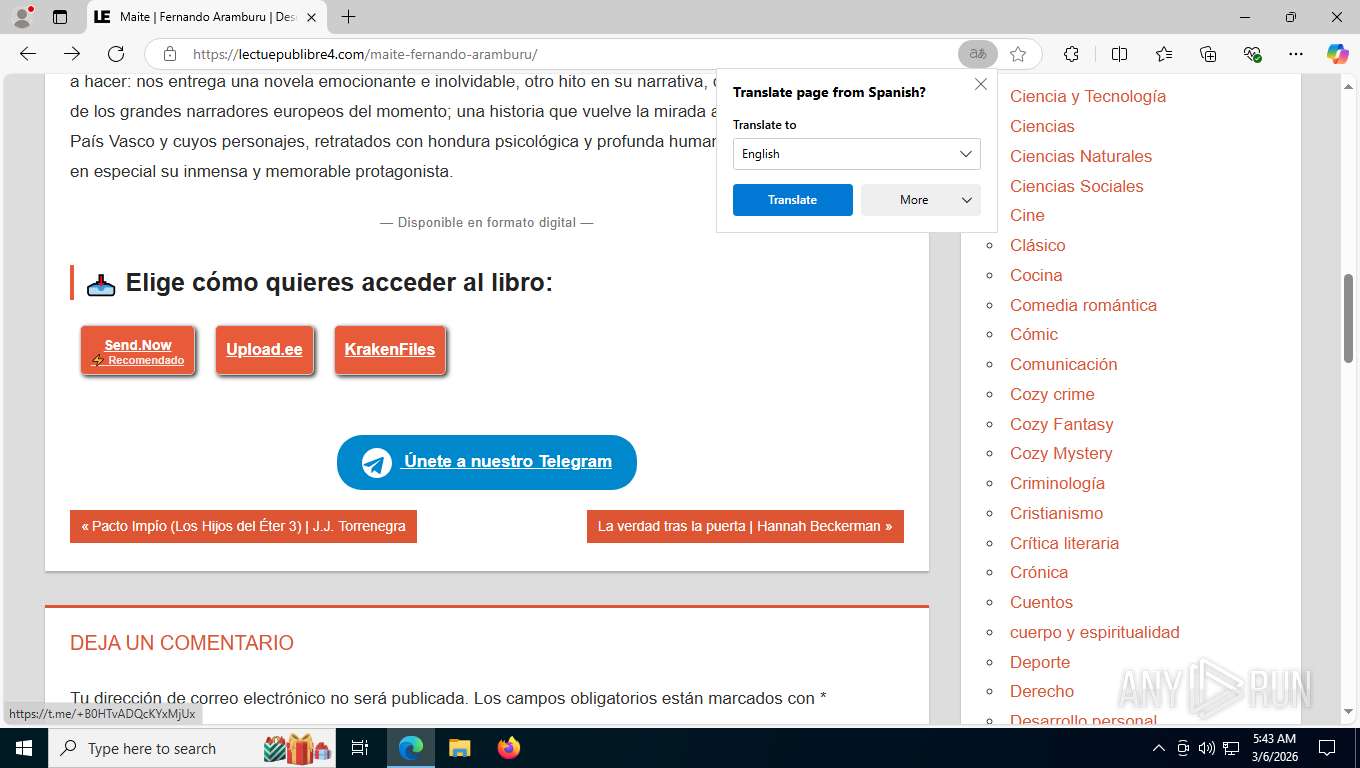Open the Cocina category
Screen dimensions: 1360x768
(1036, 275)
